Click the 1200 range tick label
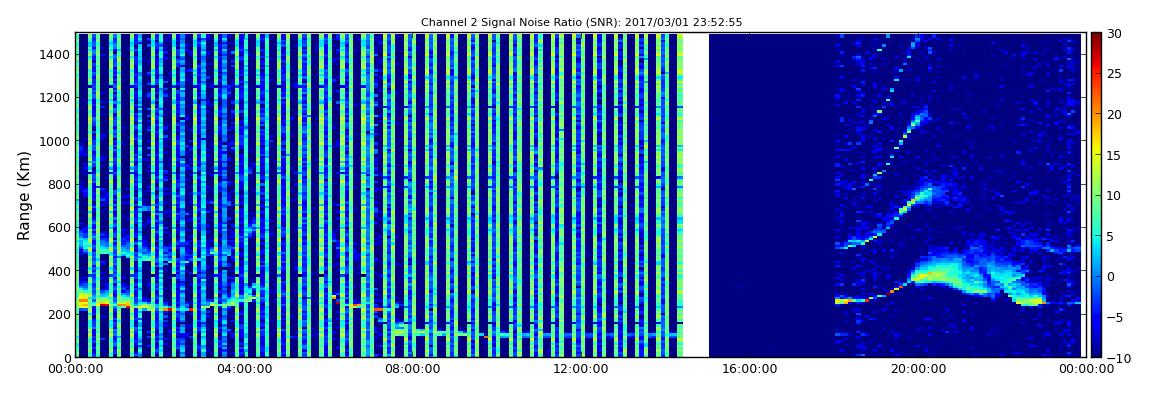This screenshot has width=1150, height=407. 56,98
